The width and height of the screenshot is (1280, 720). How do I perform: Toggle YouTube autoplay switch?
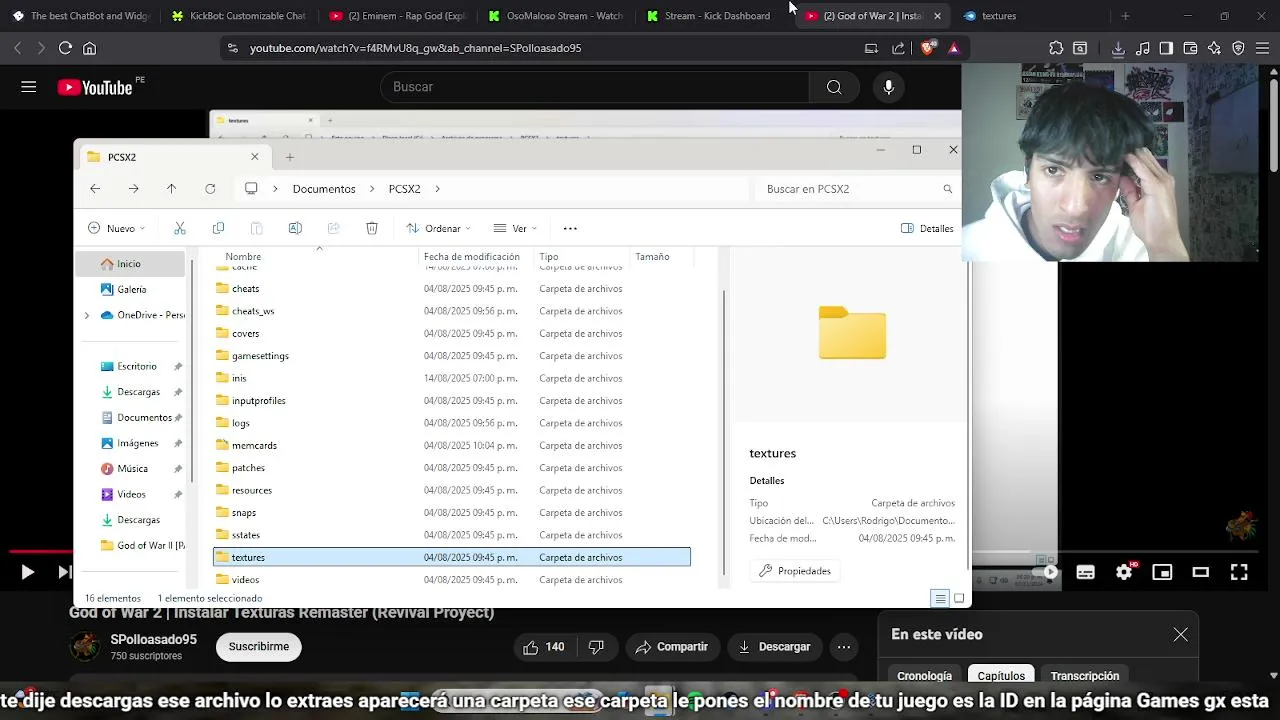(x=1046, y=572)
